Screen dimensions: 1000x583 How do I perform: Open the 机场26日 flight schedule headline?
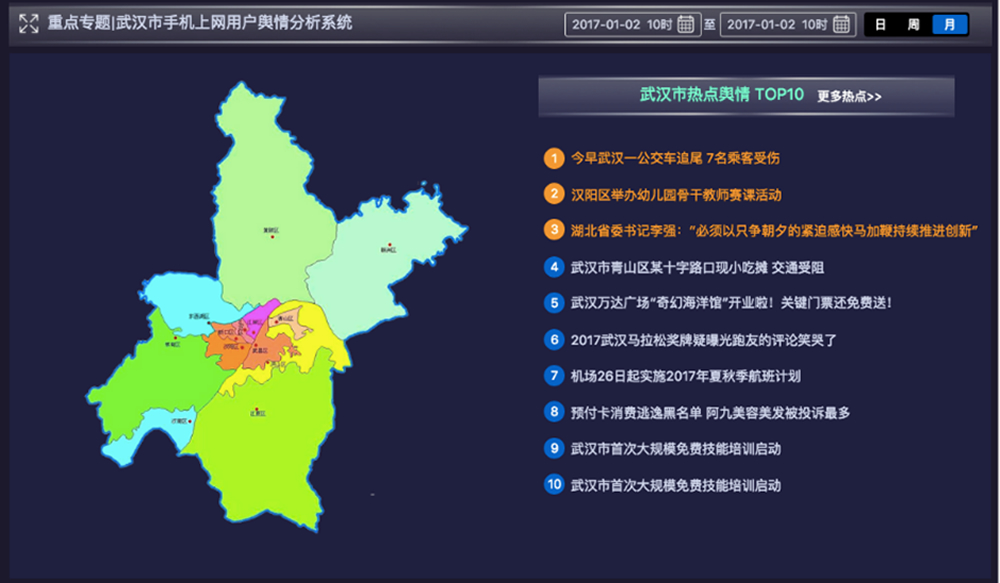pyautogui.click(x=685, y=376)
